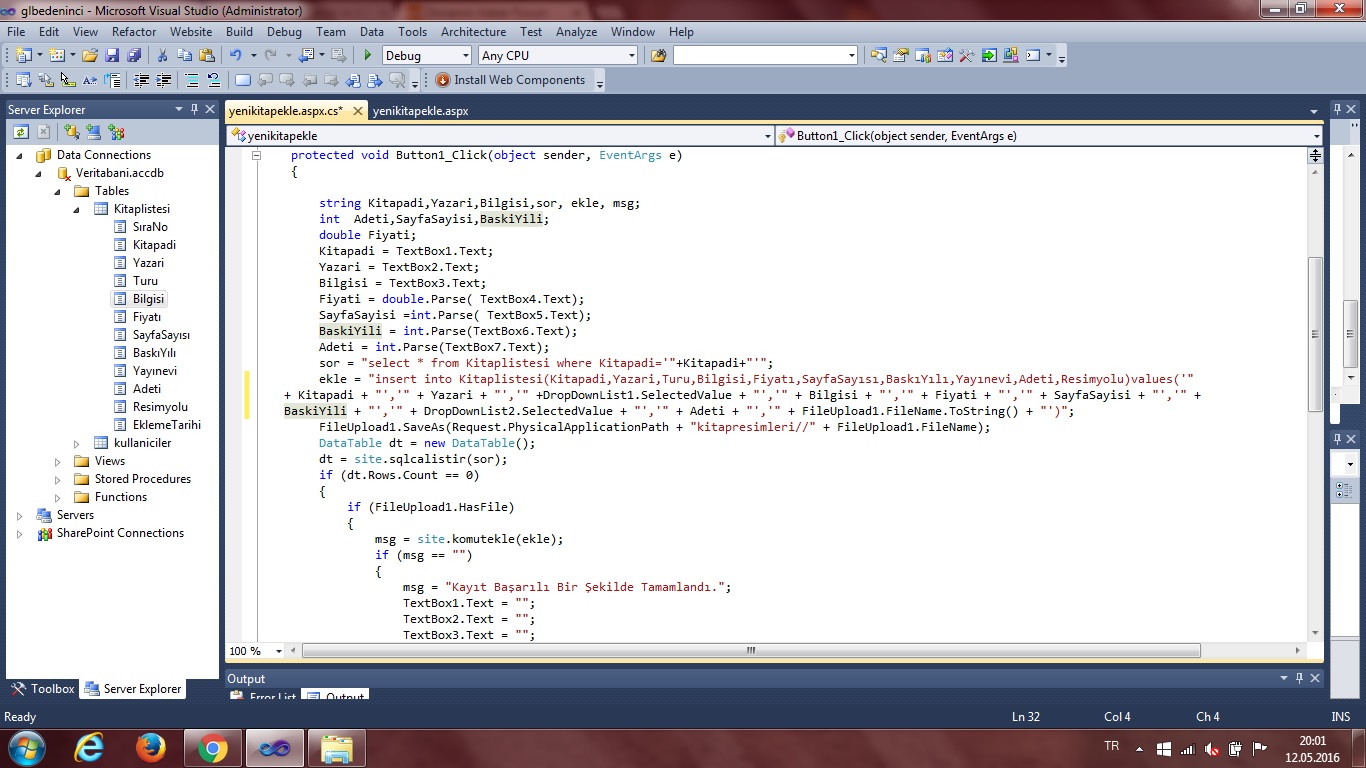Click Connect to Server icon in Server Explorer
The width and height of the screenshot is (1366, 768).
93,131
